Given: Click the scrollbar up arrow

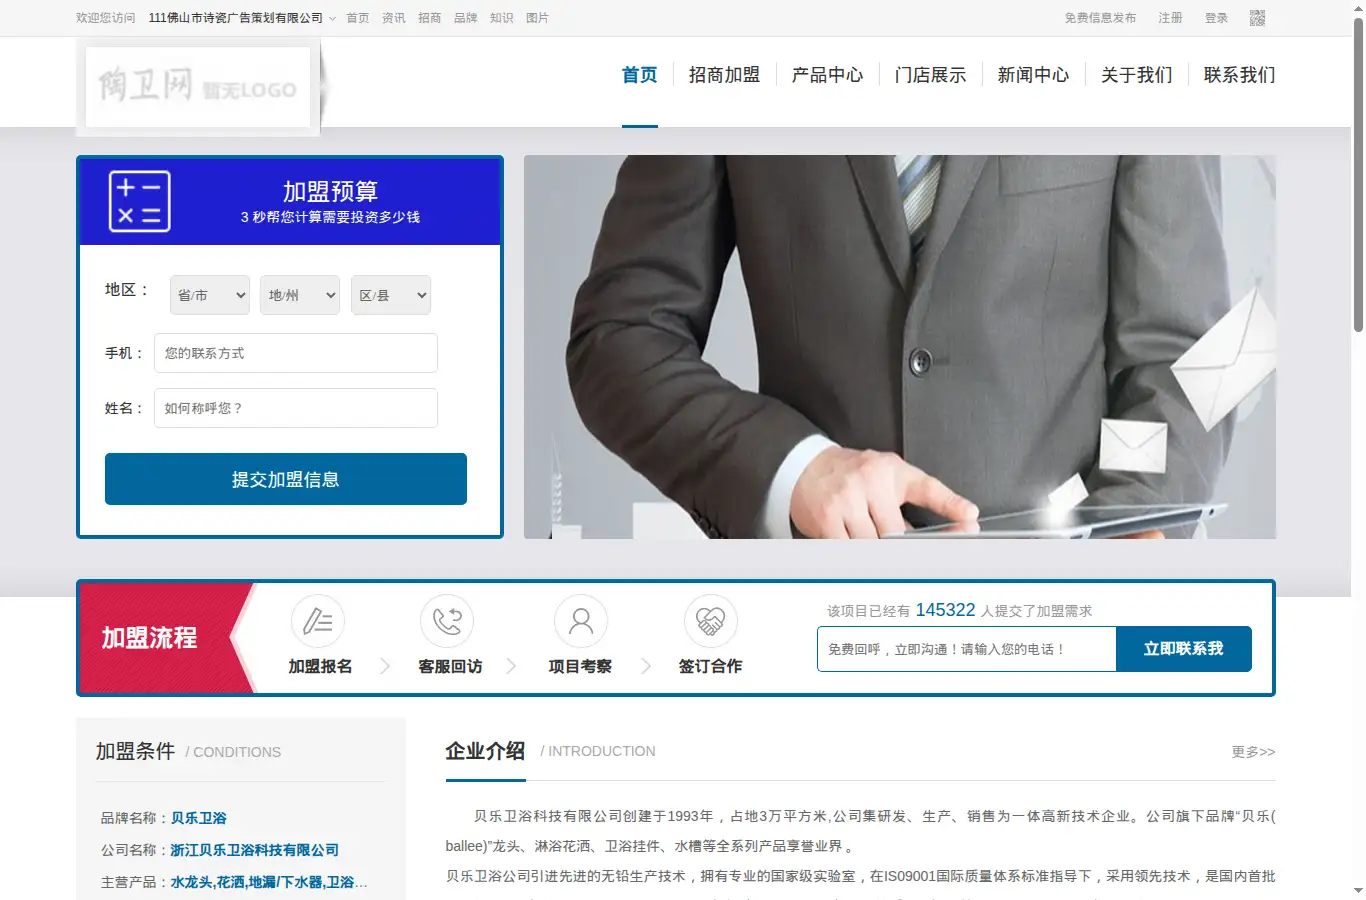Looking at the screenshot, I should coord(1358,7).
